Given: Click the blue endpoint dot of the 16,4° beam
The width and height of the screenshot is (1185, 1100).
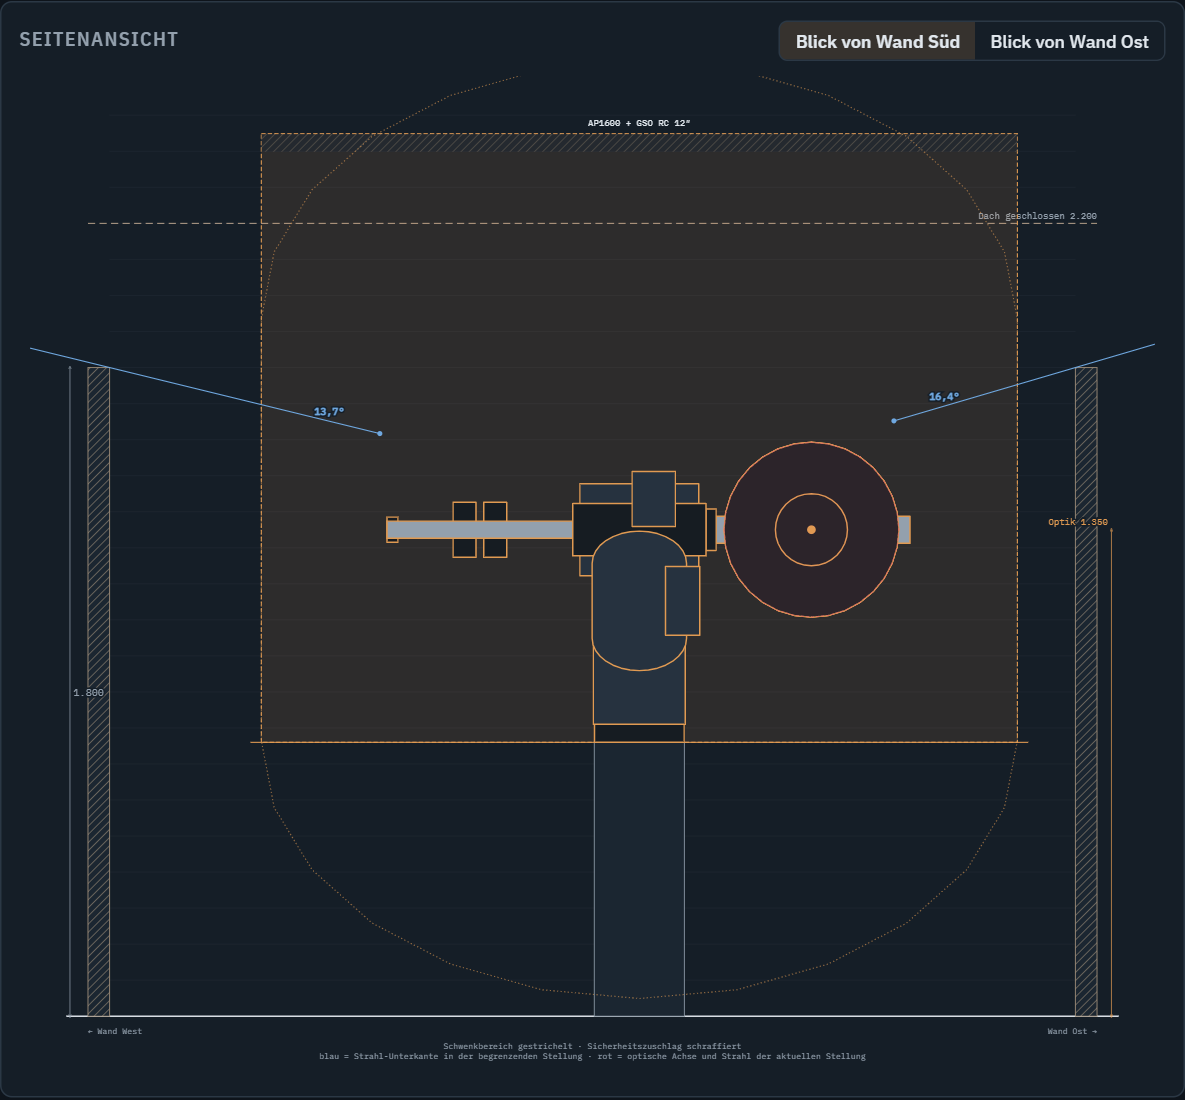Looking at the screenshot, I should (894, 421).
